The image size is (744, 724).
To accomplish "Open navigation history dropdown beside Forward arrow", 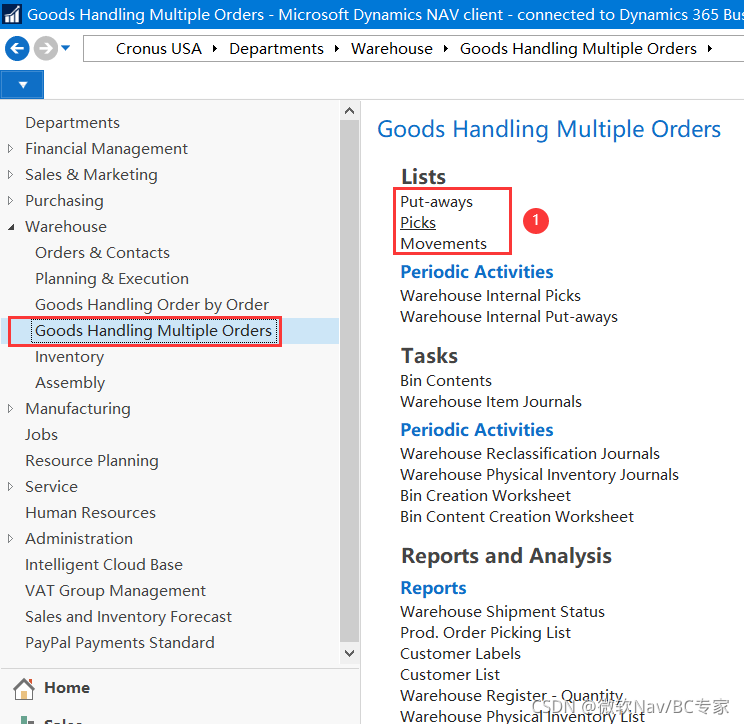I will (66, 47).
